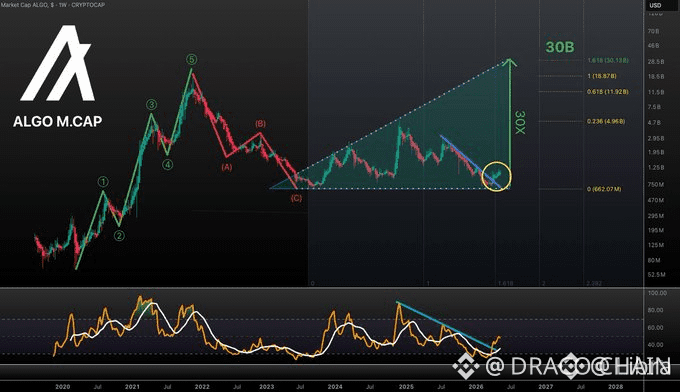Click the 7.5B price axis label
680x392 pixels.
[654, 107]
